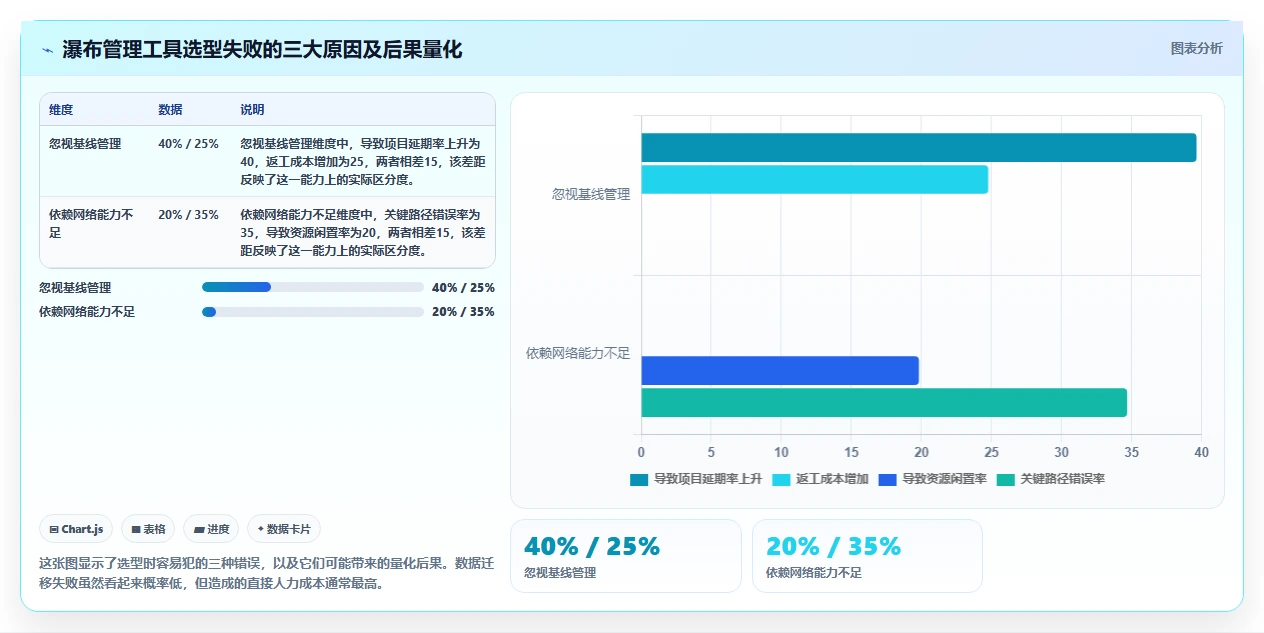Click the lightning icon beside the title
1264x633 pixels.
[48, 50]
